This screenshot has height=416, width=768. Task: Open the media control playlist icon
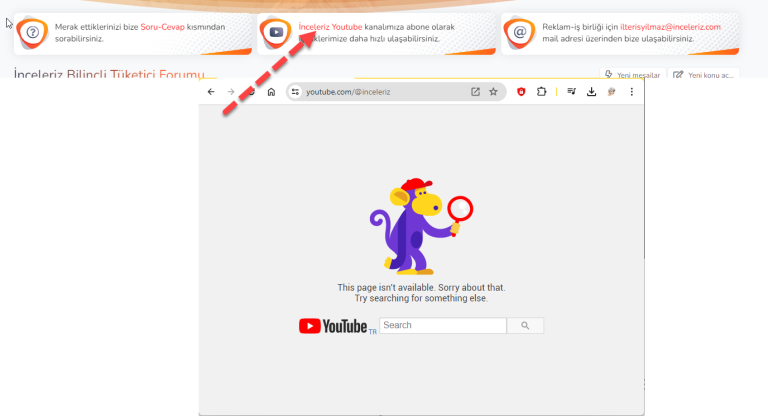click(x=572, y=92)
